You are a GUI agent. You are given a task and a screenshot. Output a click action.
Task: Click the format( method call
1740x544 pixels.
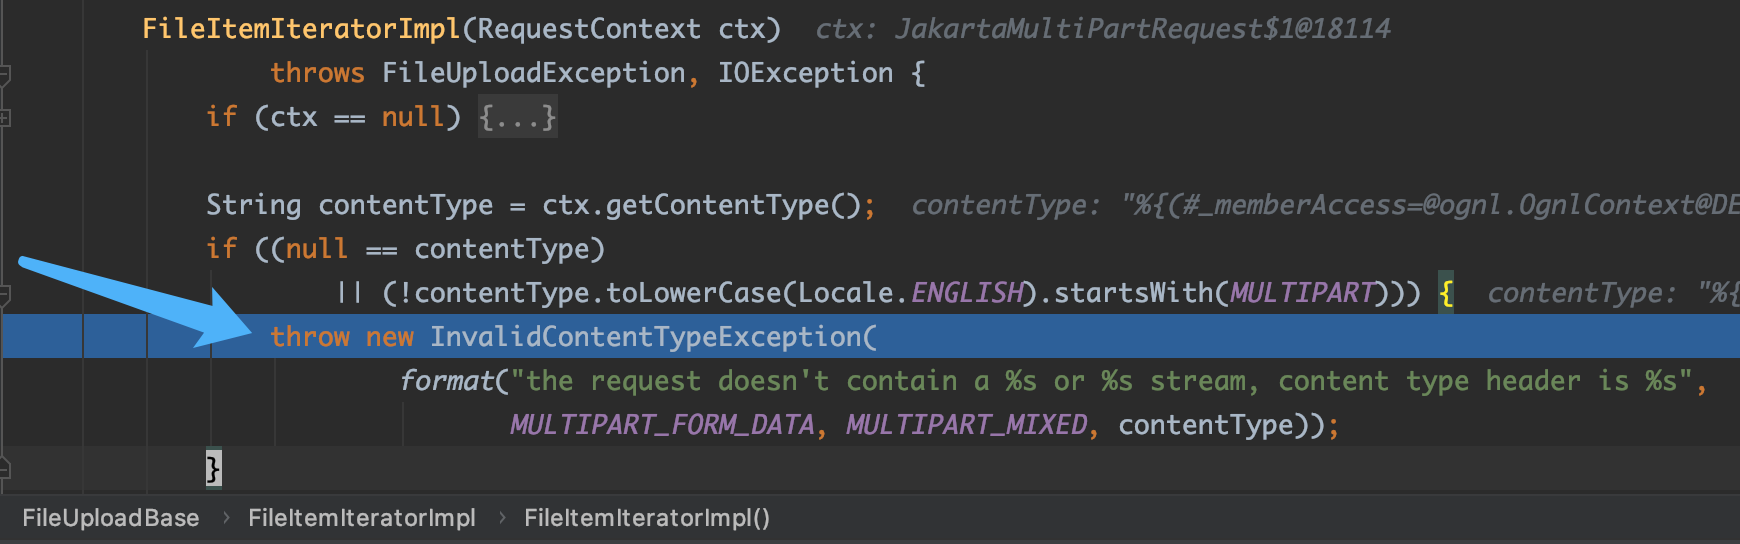coord(454,381)
